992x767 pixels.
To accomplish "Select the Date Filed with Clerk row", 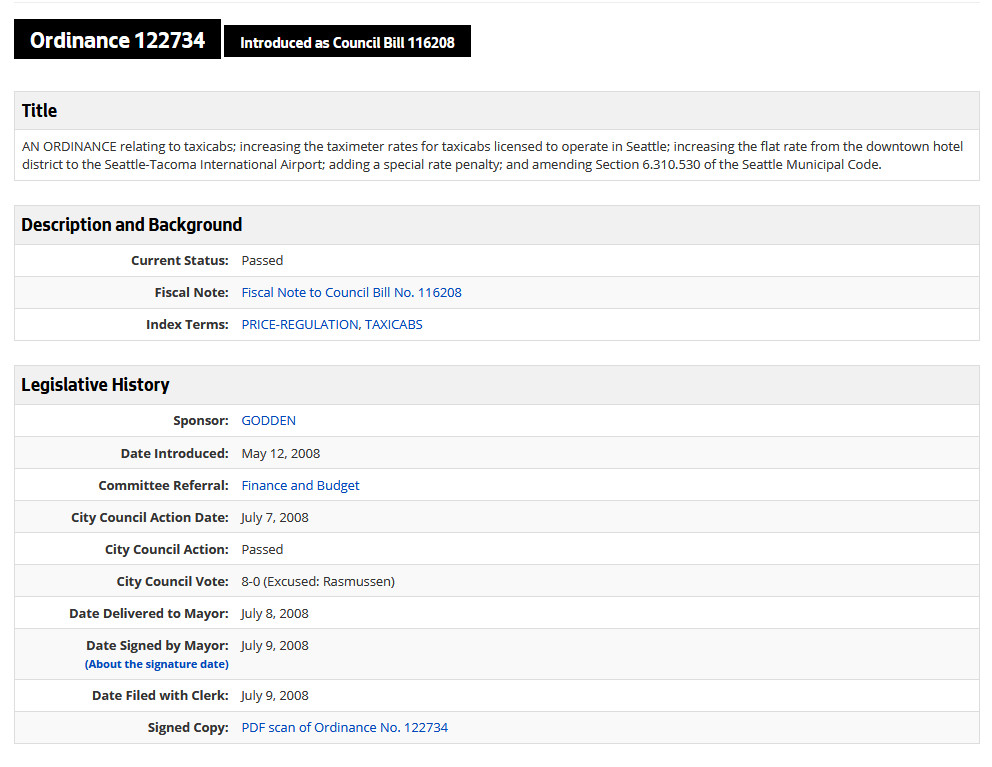I will tap(497, 695).
